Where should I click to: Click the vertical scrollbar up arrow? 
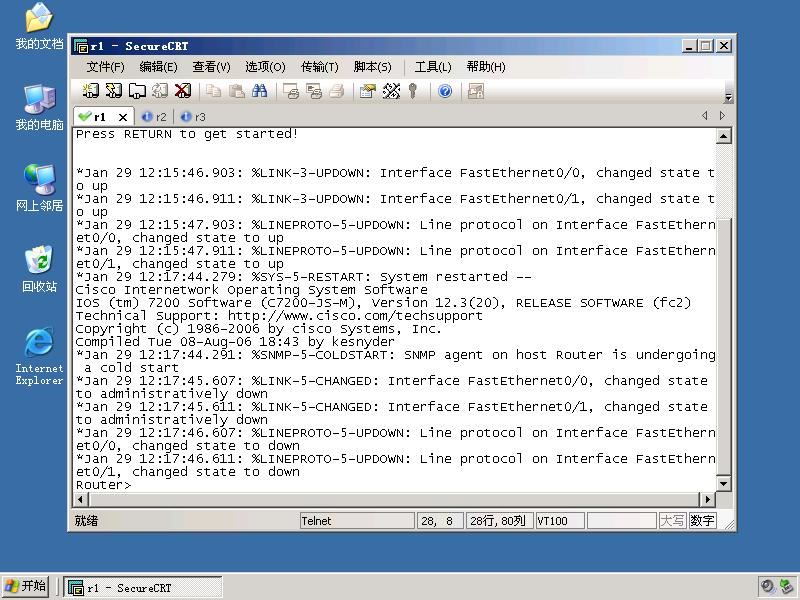[x=723, y=136]
